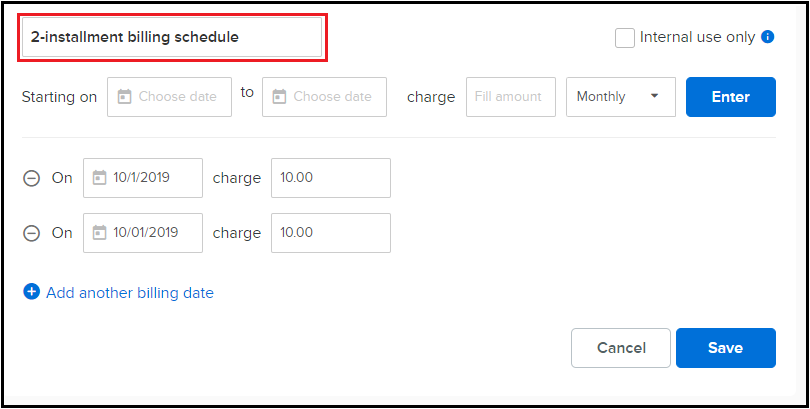This screenshot has width=810, height=409.
Task: Click the 10/1/2019 date text field
Action: tap(143, 178)
